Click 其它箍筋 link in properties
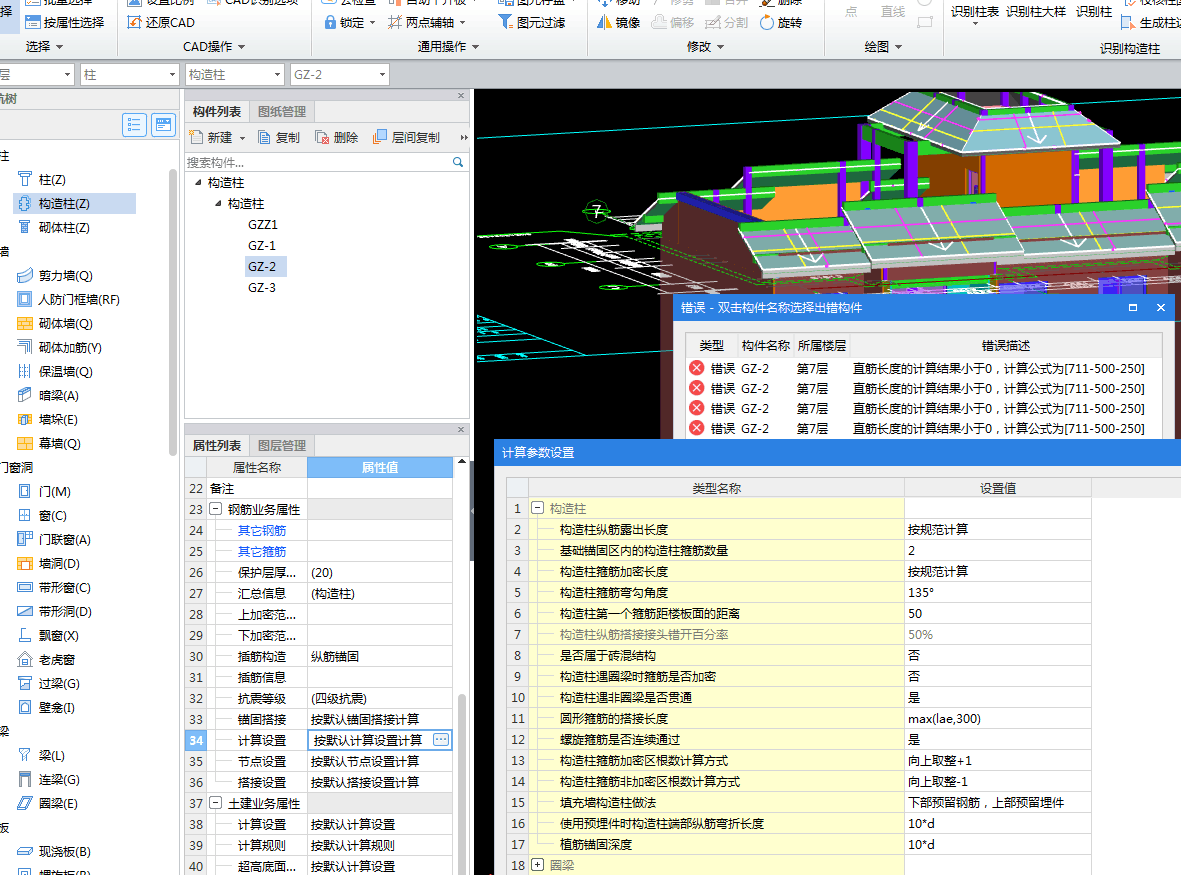 coord(262,552)
